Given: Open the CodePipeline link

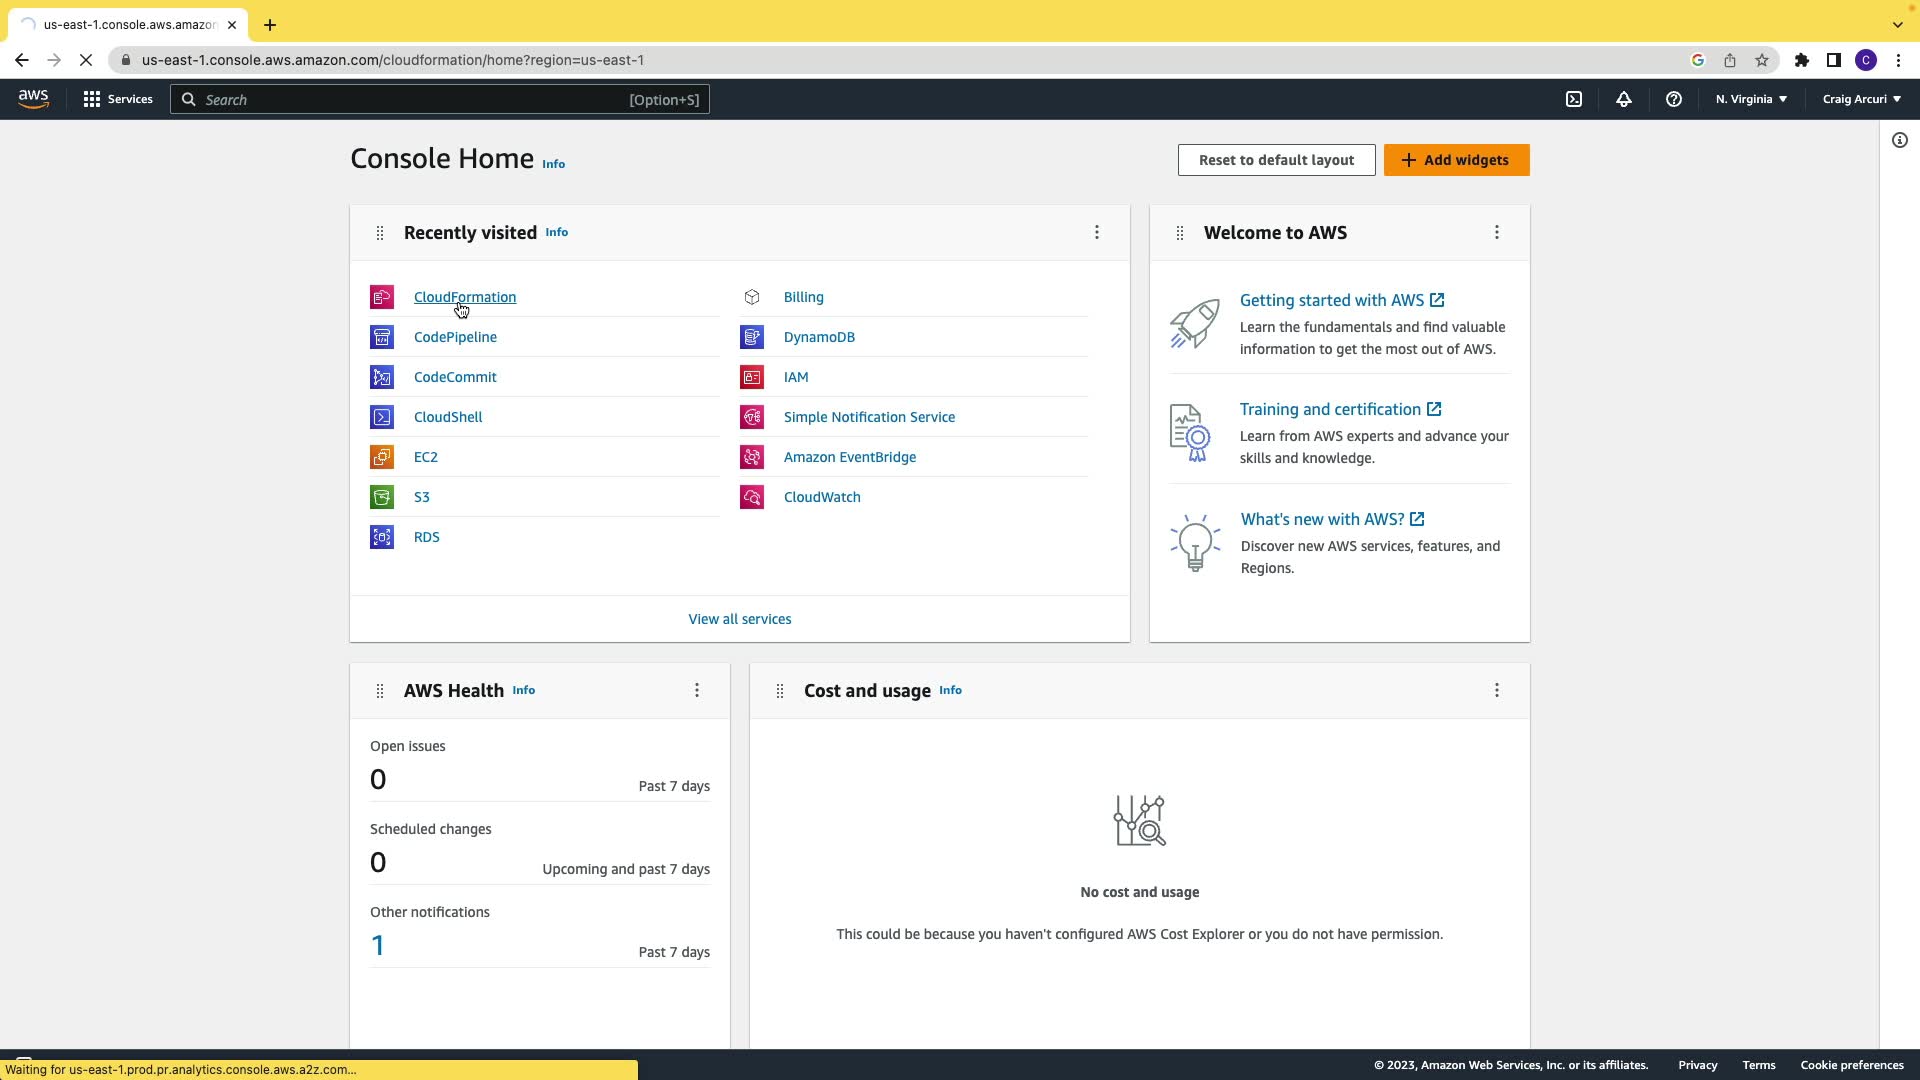Looking at the screenshot, I should [455, 337].
